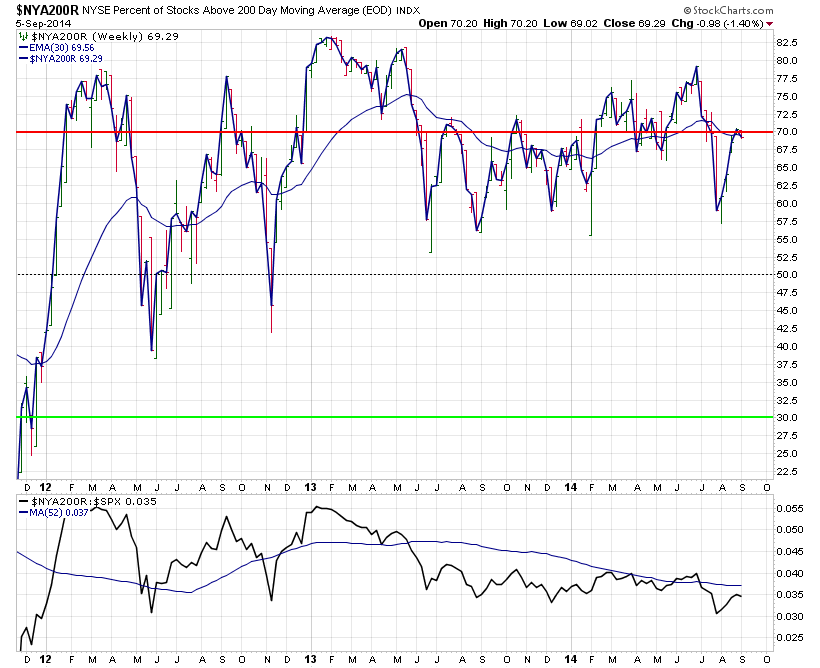Click the red down-arrow next to Chg value
This screenshot has width=820, height=668.
(x=769, y=24)
